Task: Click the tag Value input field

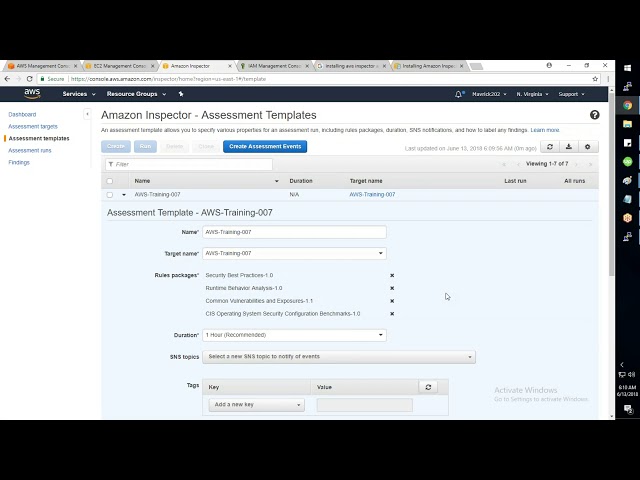Action: 364,405
